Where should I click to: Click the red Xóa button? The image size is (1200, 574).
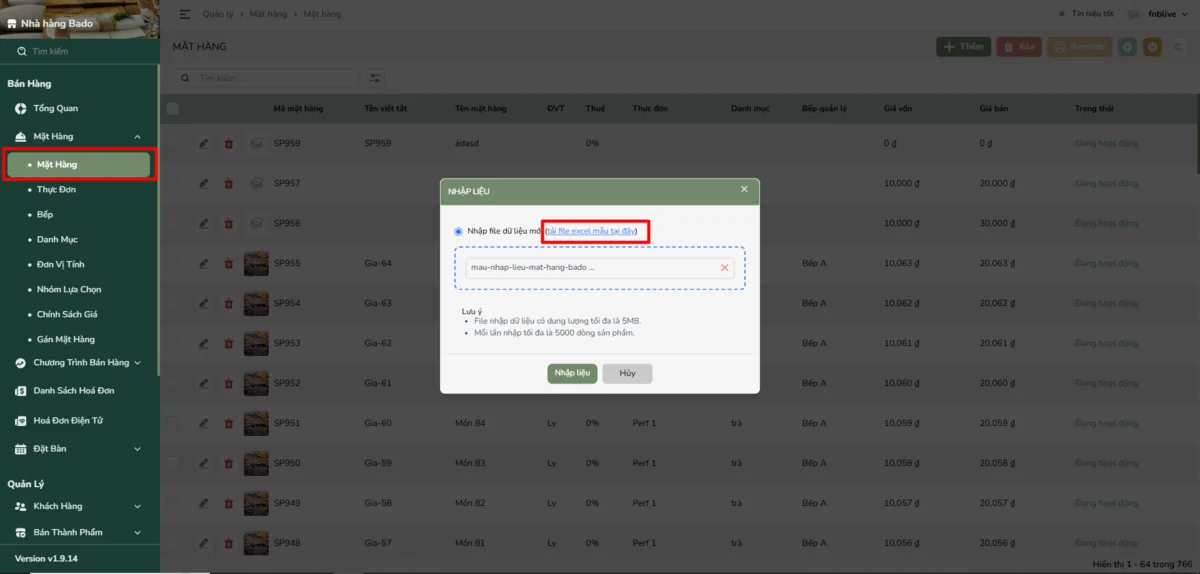(1019, 47)
